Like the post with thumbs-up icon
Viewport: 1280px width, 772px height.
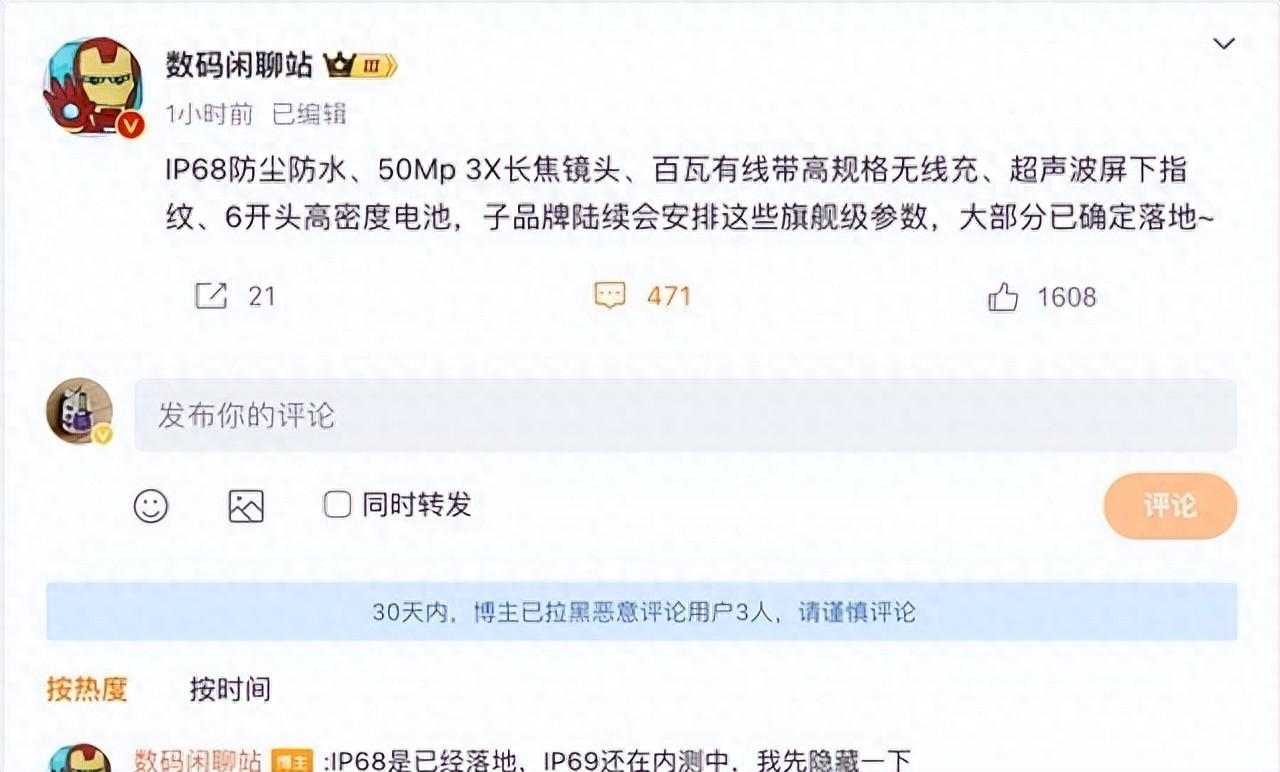tap(1002, 296)
